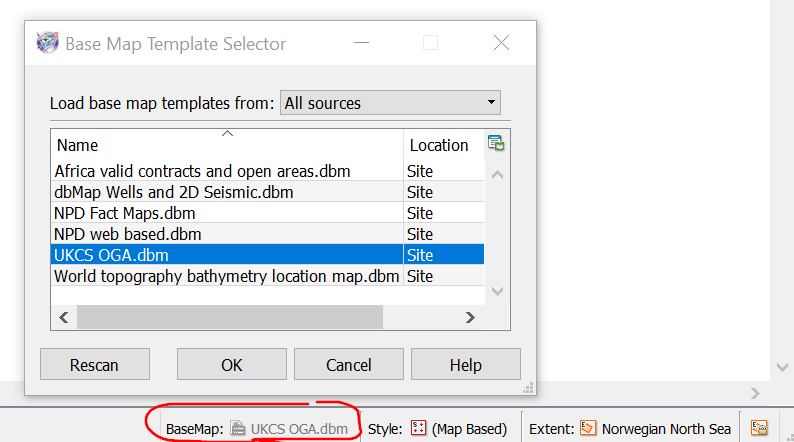
Task: Click the Style map-based icon in status bar
Action: point(418,428)
